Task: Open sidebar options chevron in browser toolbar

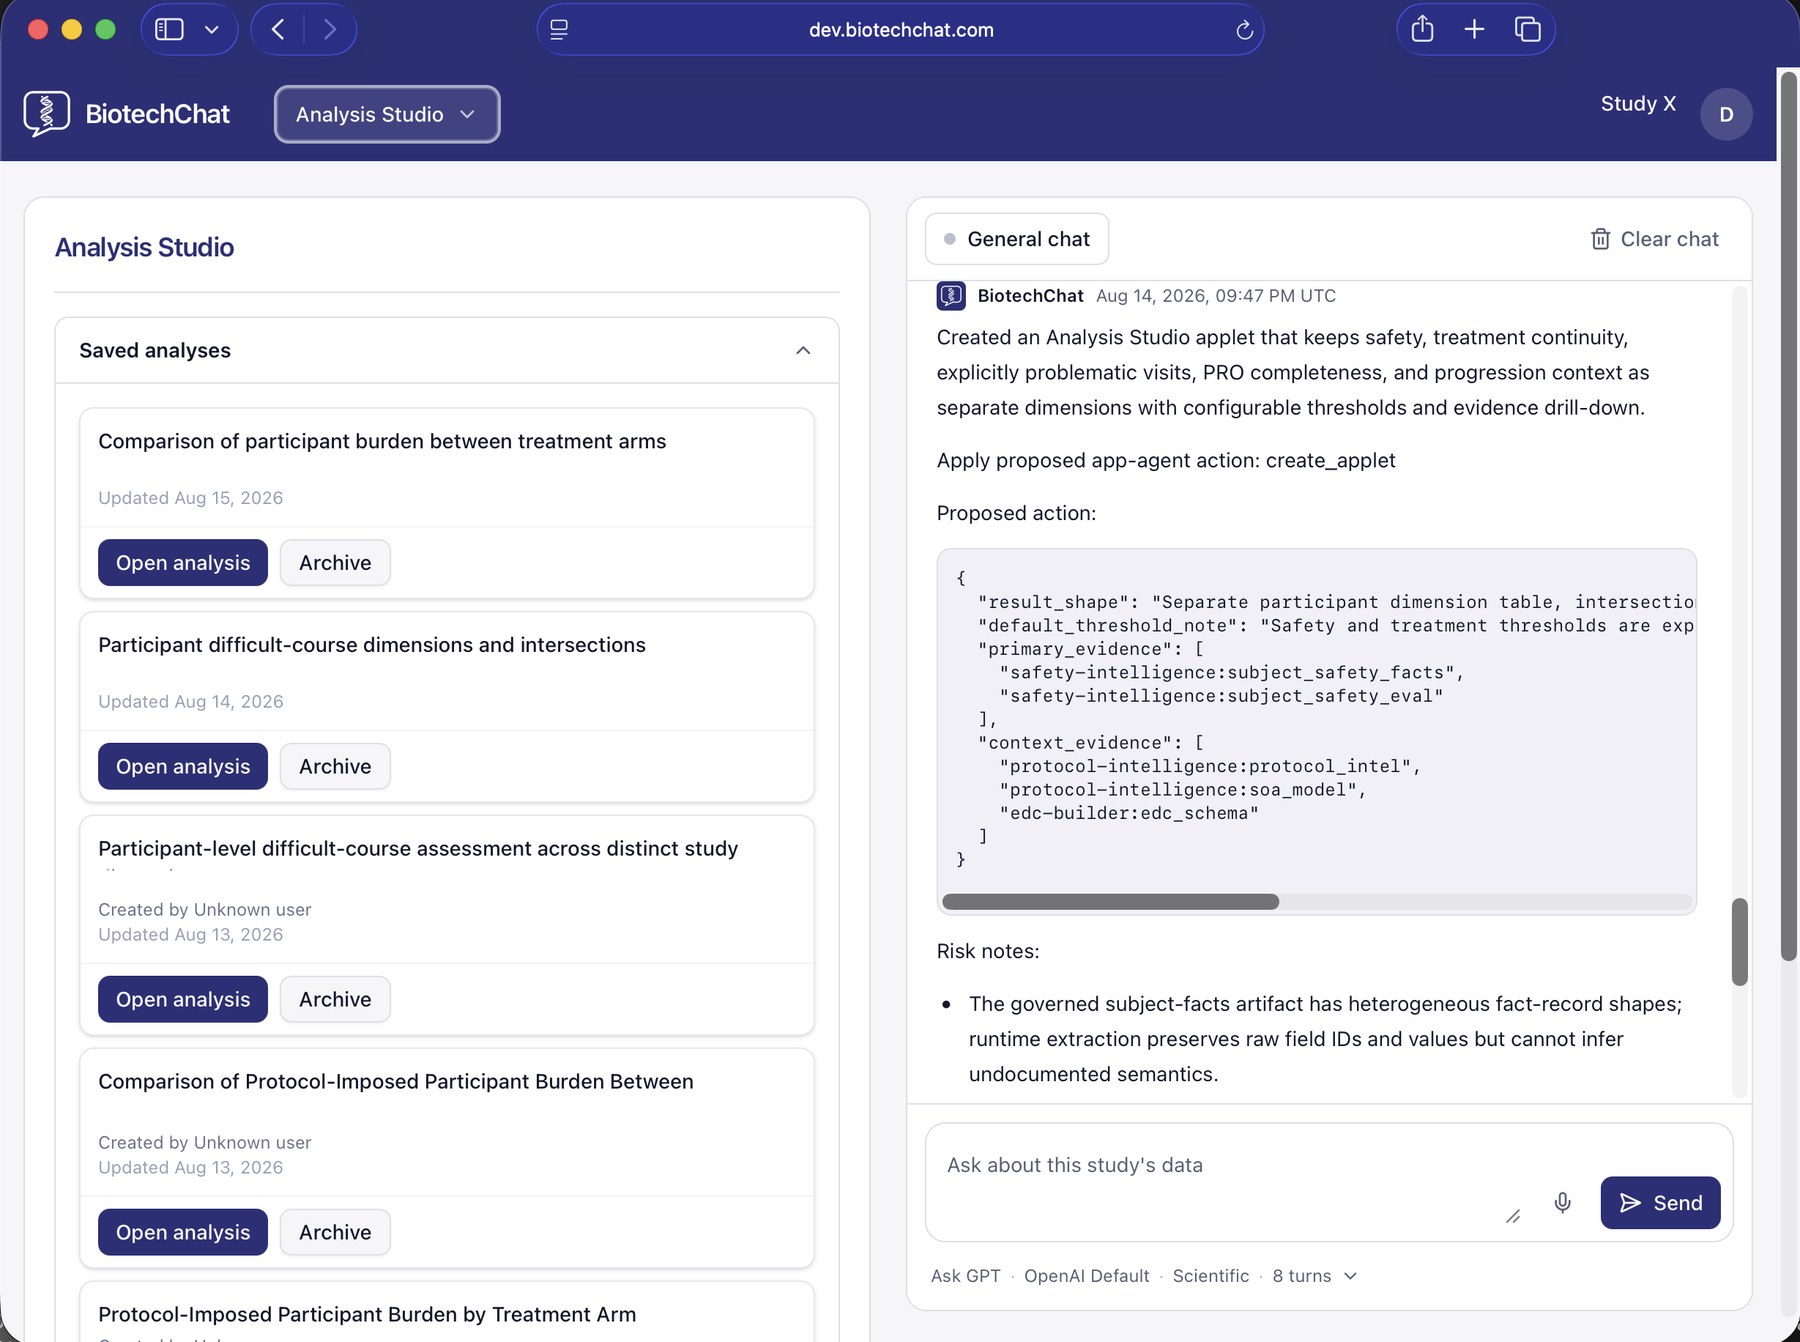Action: coord(211,30)
